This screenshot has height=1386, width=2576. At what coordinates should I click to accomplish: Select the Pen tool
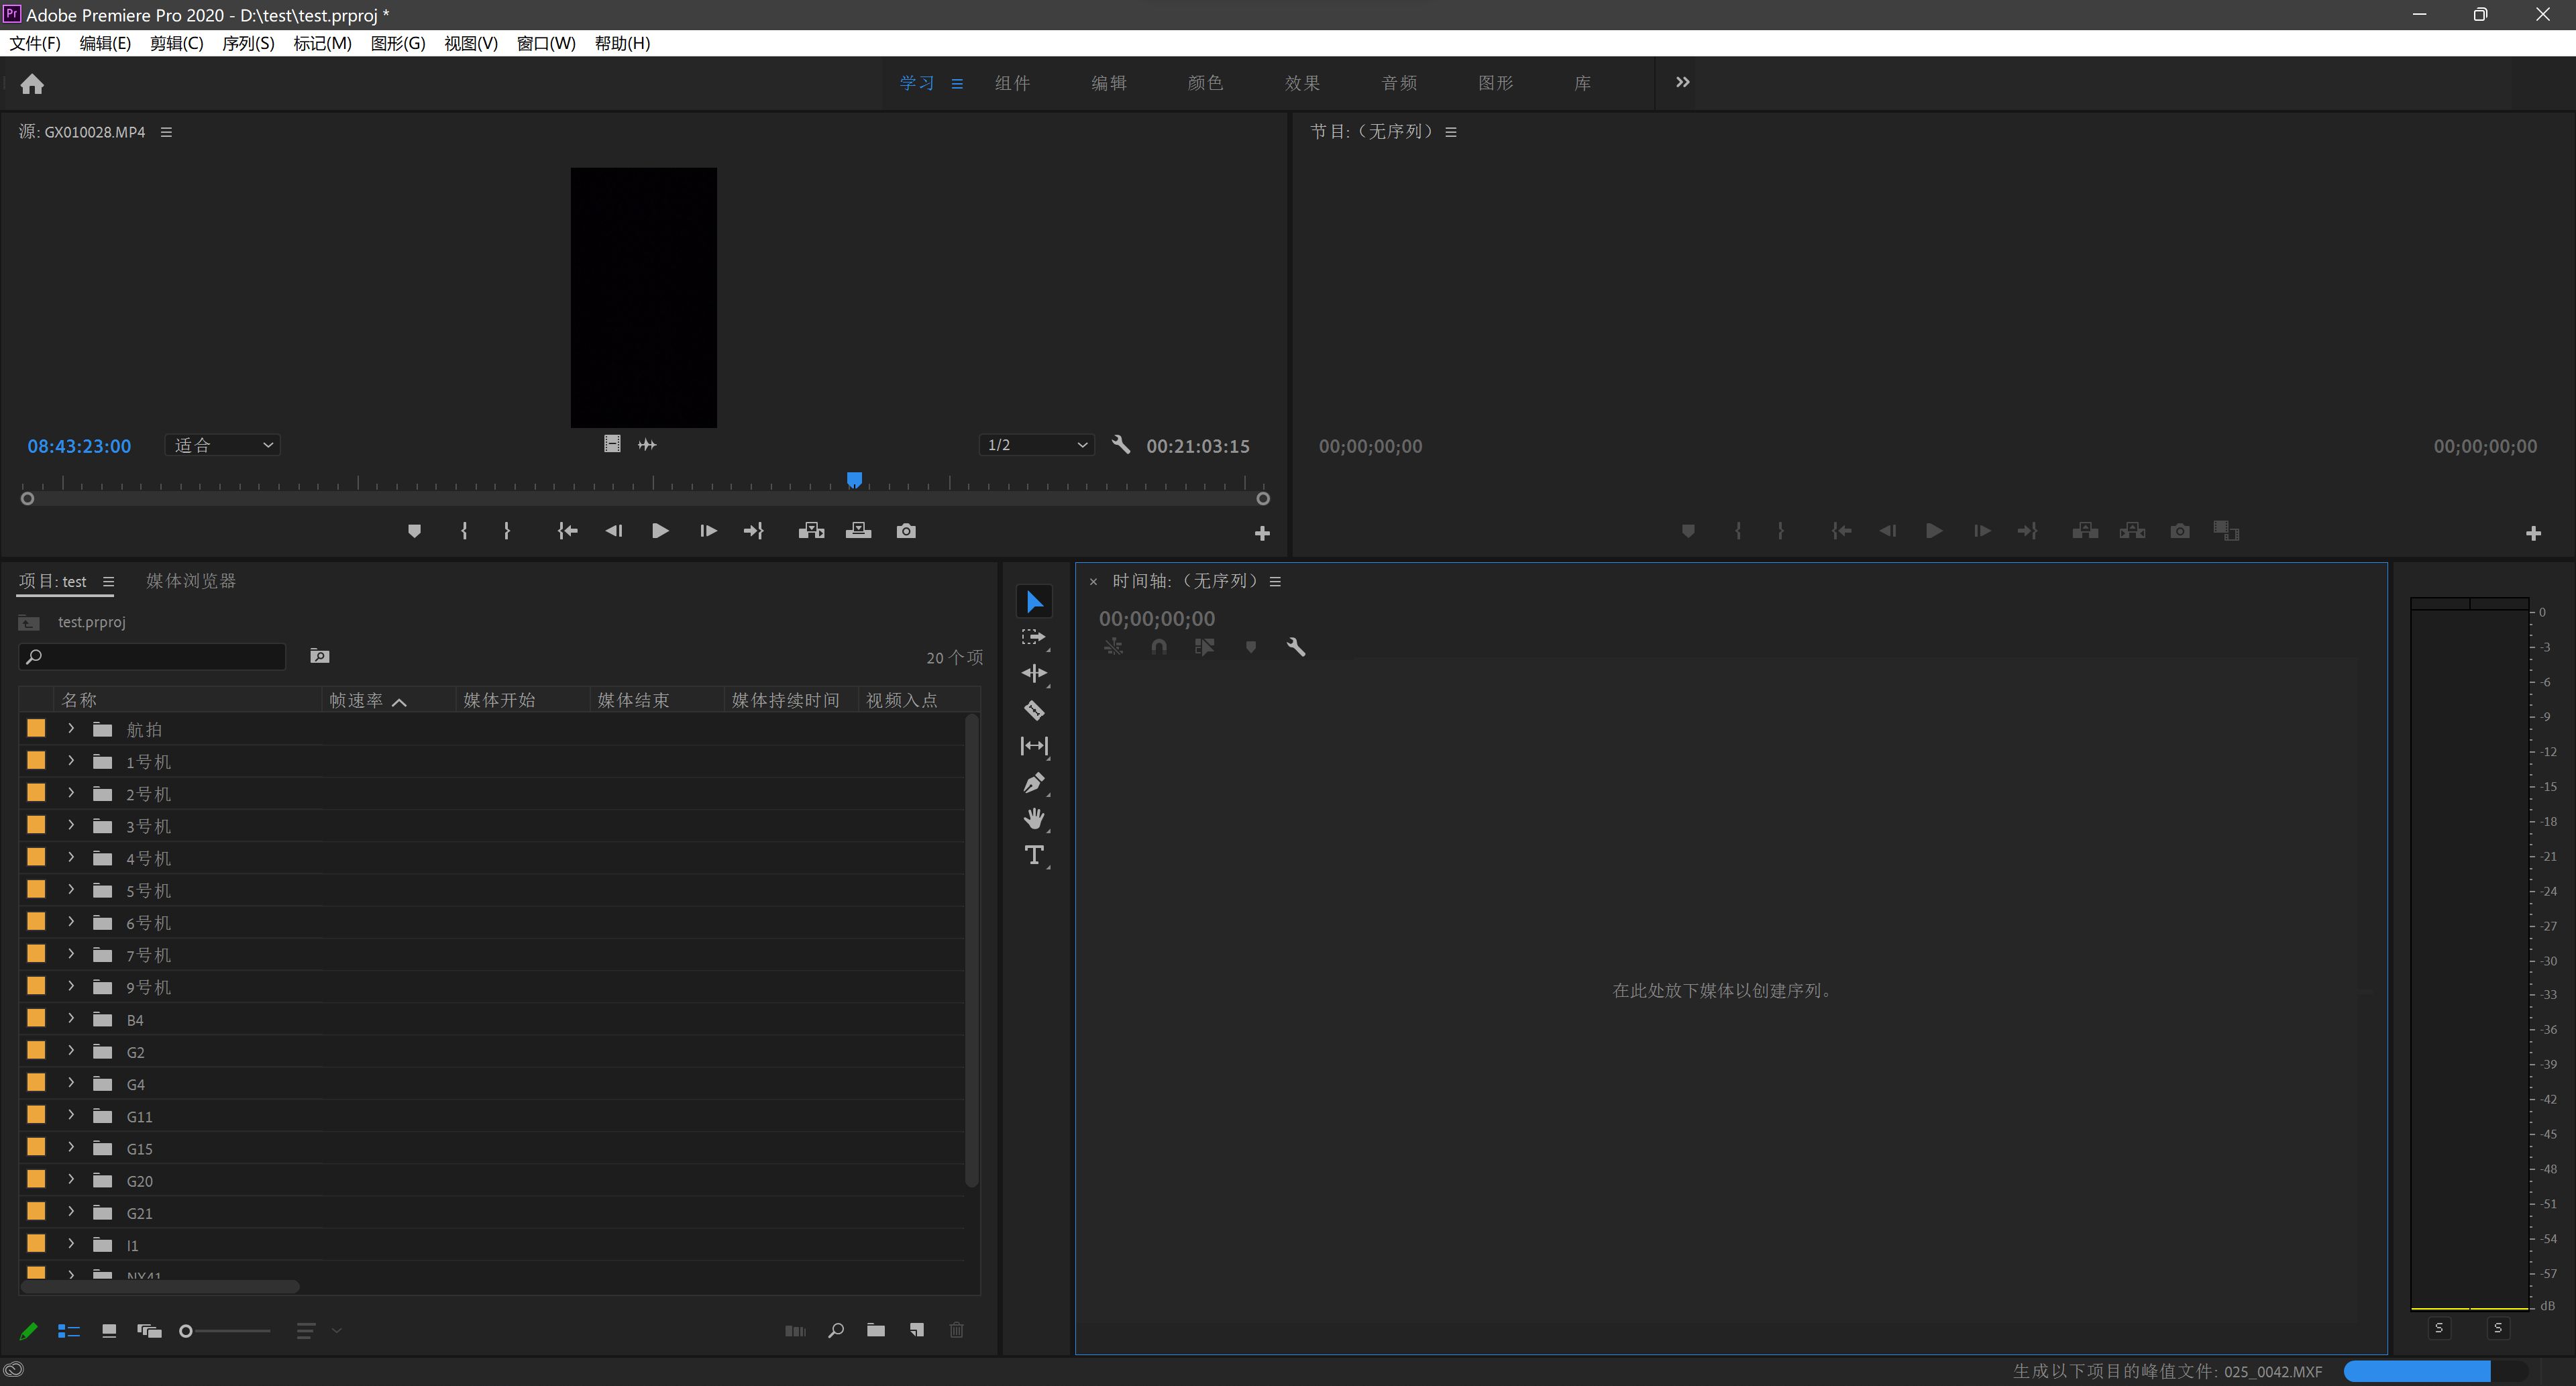click(x=1034, y=783)
